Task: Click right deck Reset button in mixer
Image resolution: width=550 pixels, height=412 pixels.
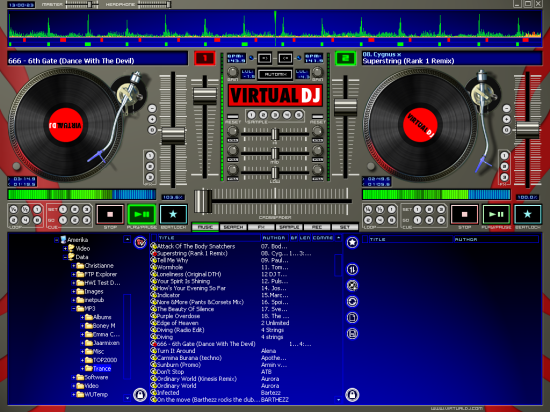Action: [317, 117]
